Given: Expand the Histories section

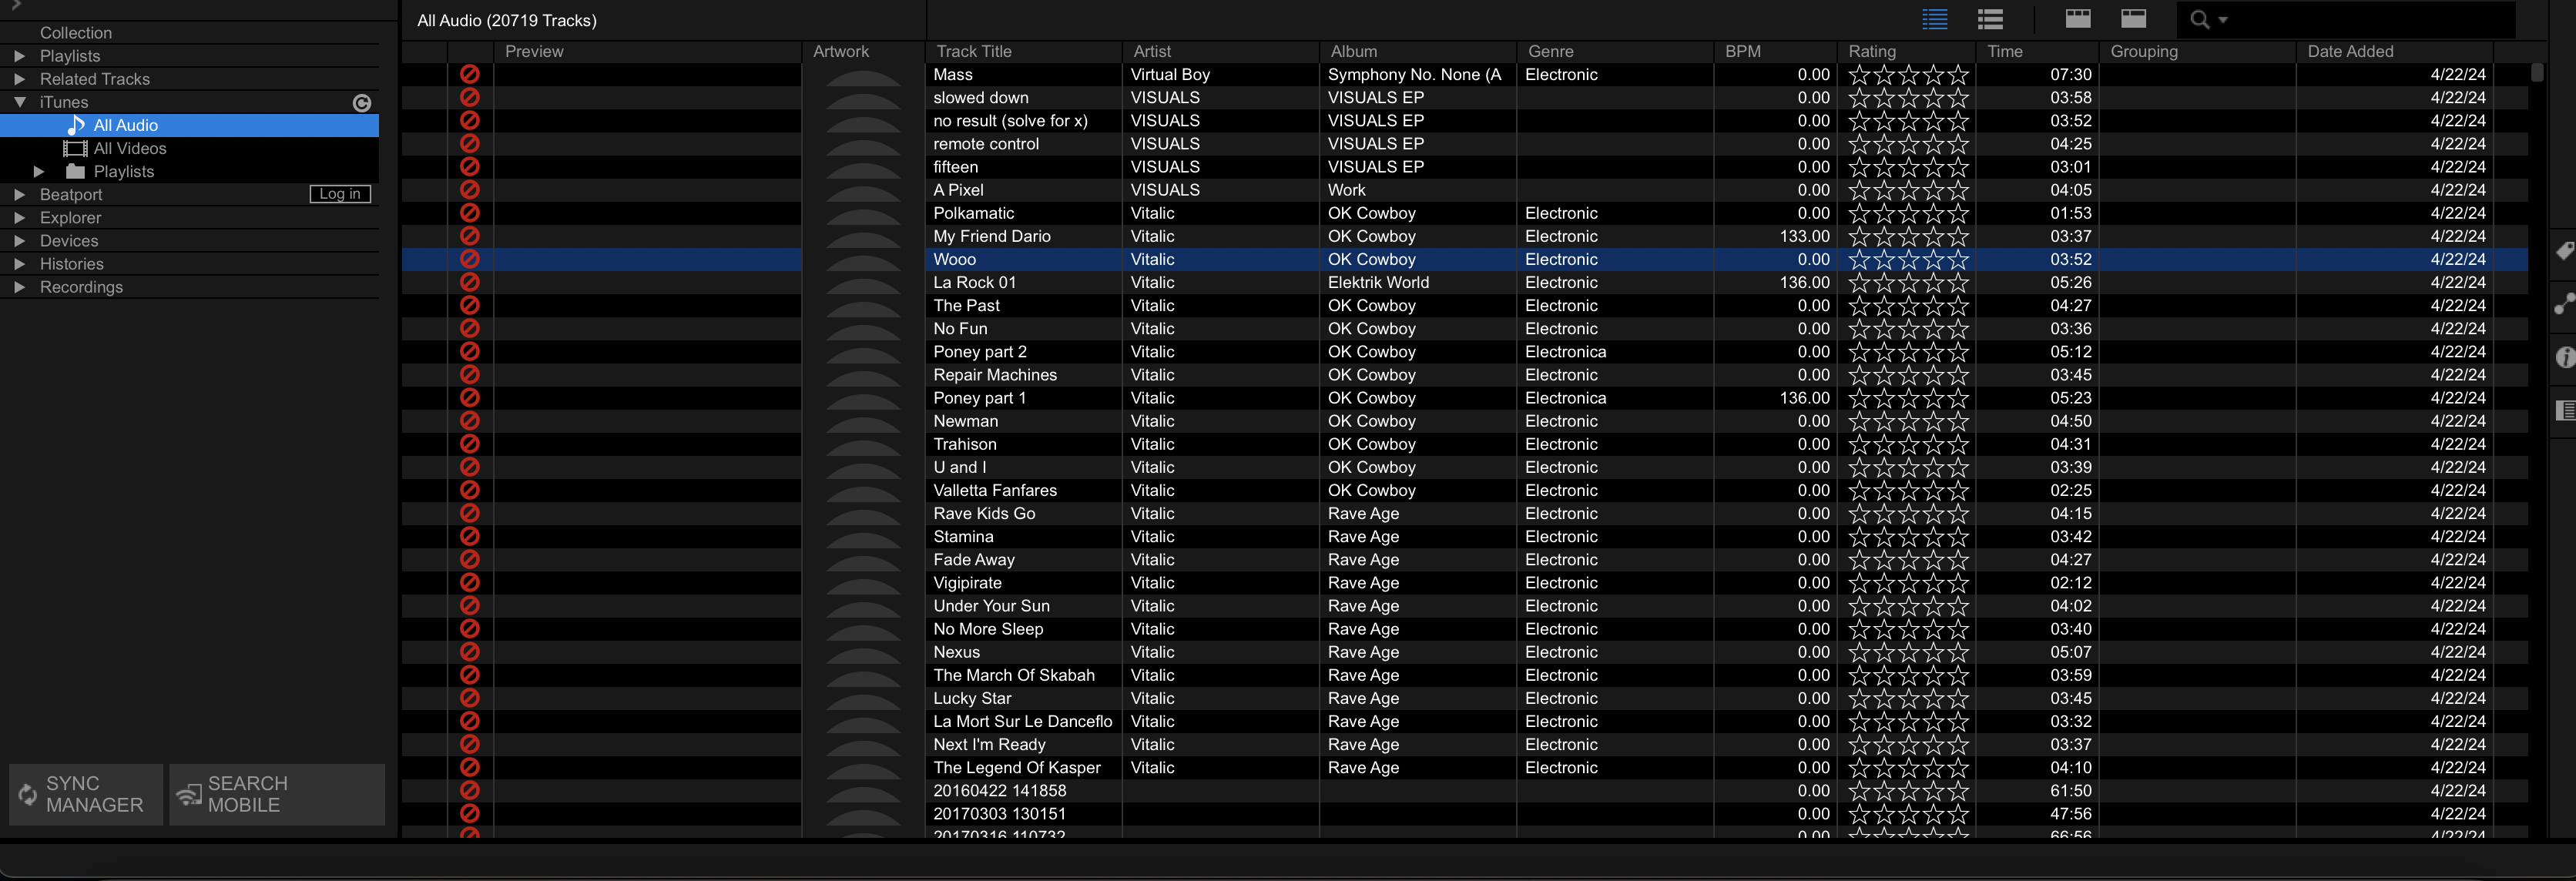Looking at the screenshot, I should [19, 264].
